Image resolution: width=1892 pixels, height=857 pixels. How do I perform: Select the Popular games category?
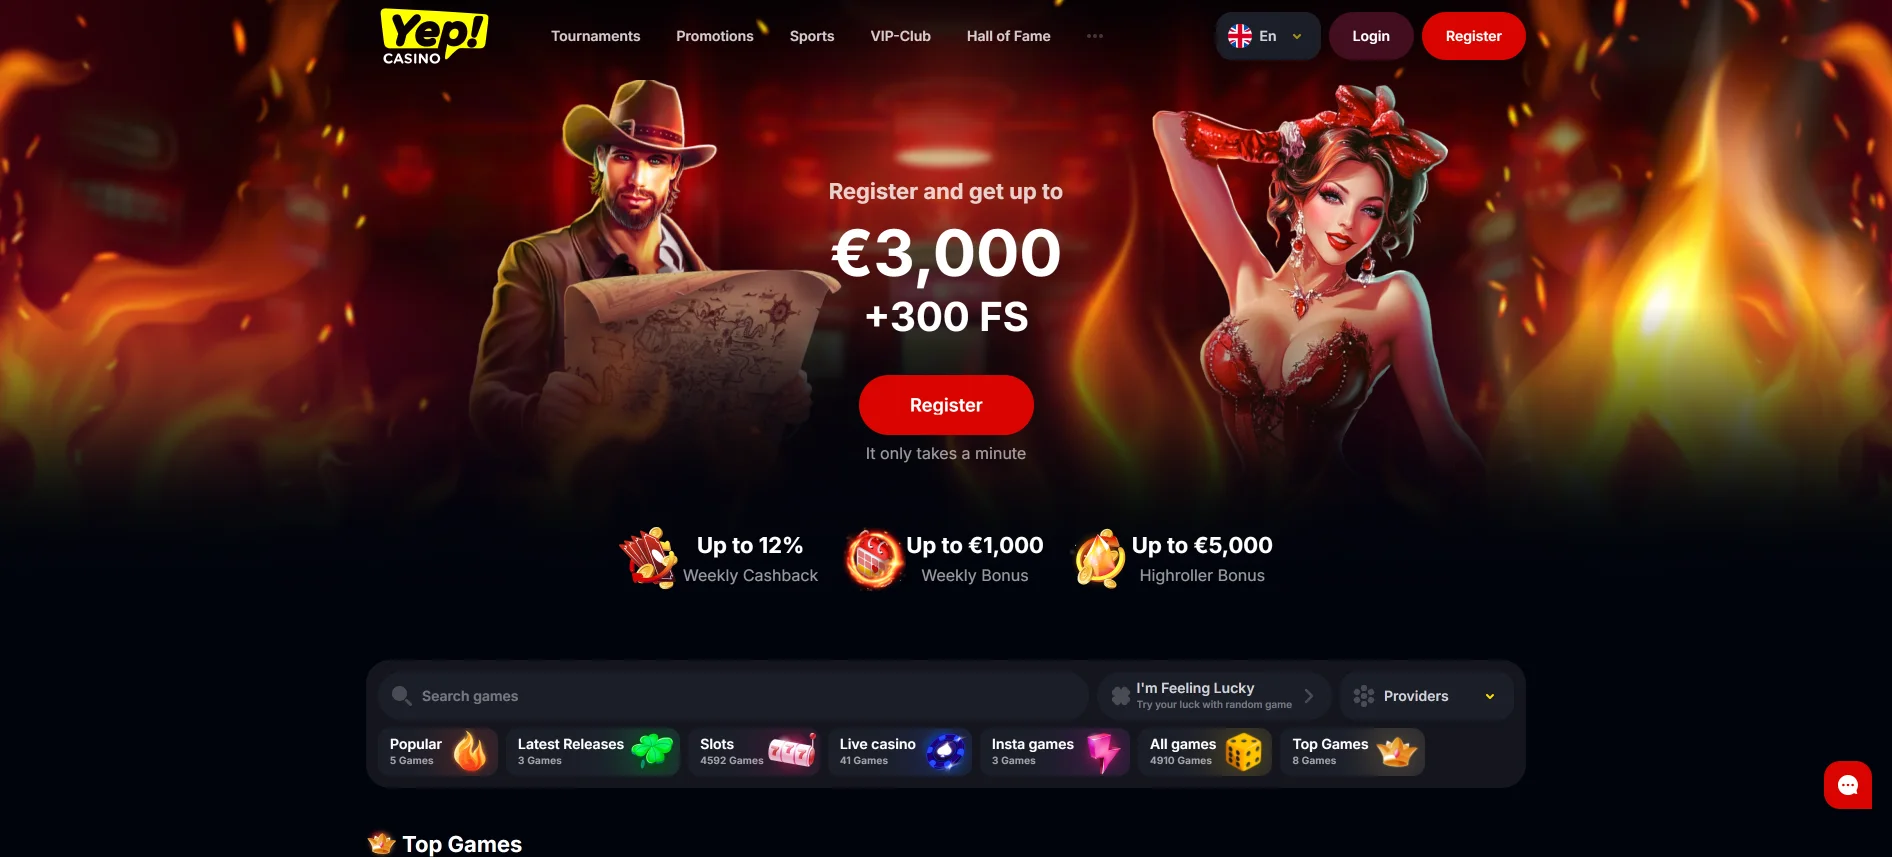(x=438, y=752)
